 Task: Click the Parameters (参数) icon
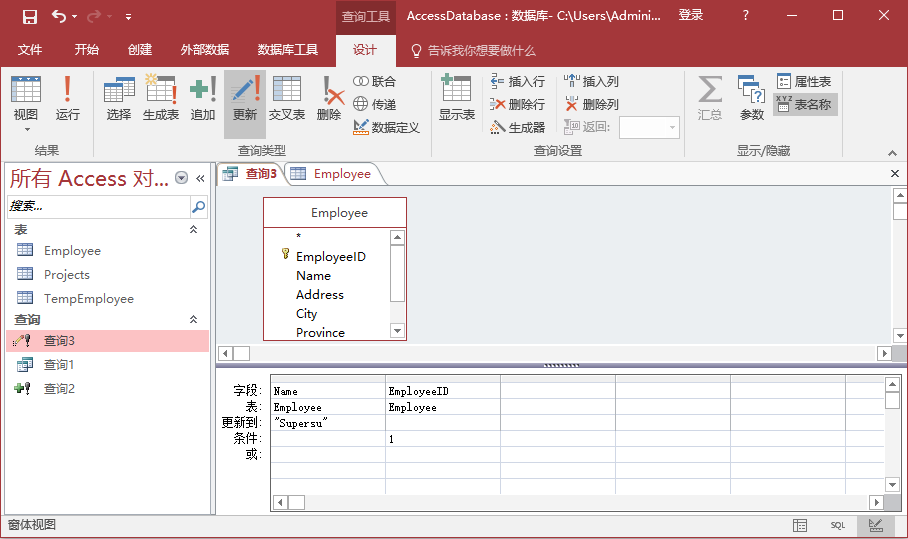pos(751,99)
